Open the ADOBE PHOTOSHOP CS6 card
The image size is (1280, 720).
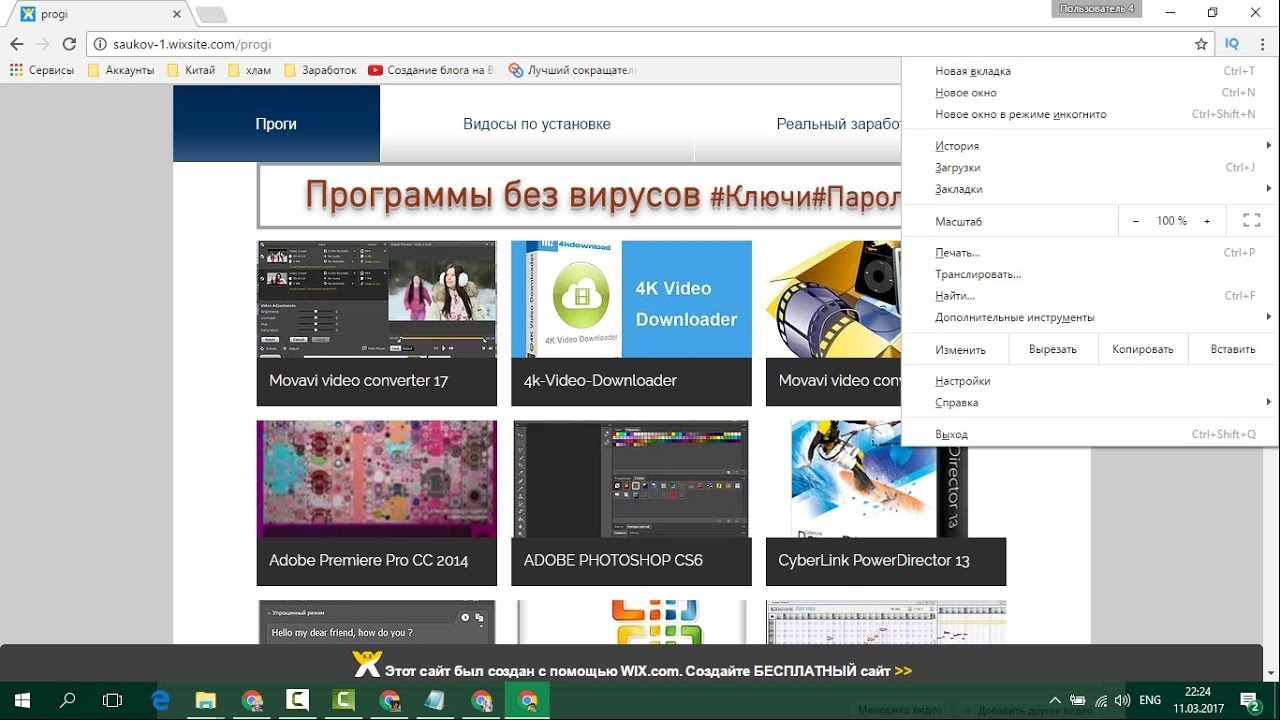click(631, 503)
